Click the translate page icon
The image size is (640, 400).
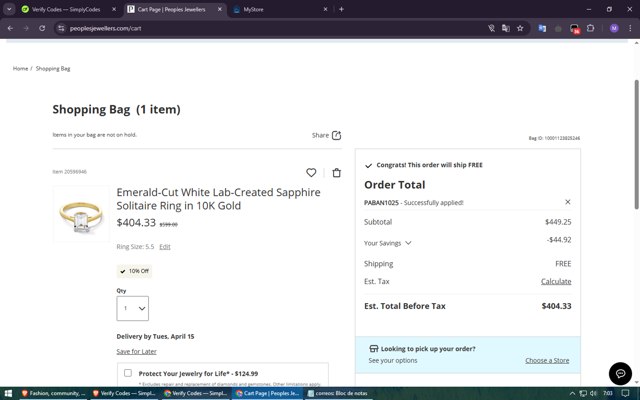point(506,28)
